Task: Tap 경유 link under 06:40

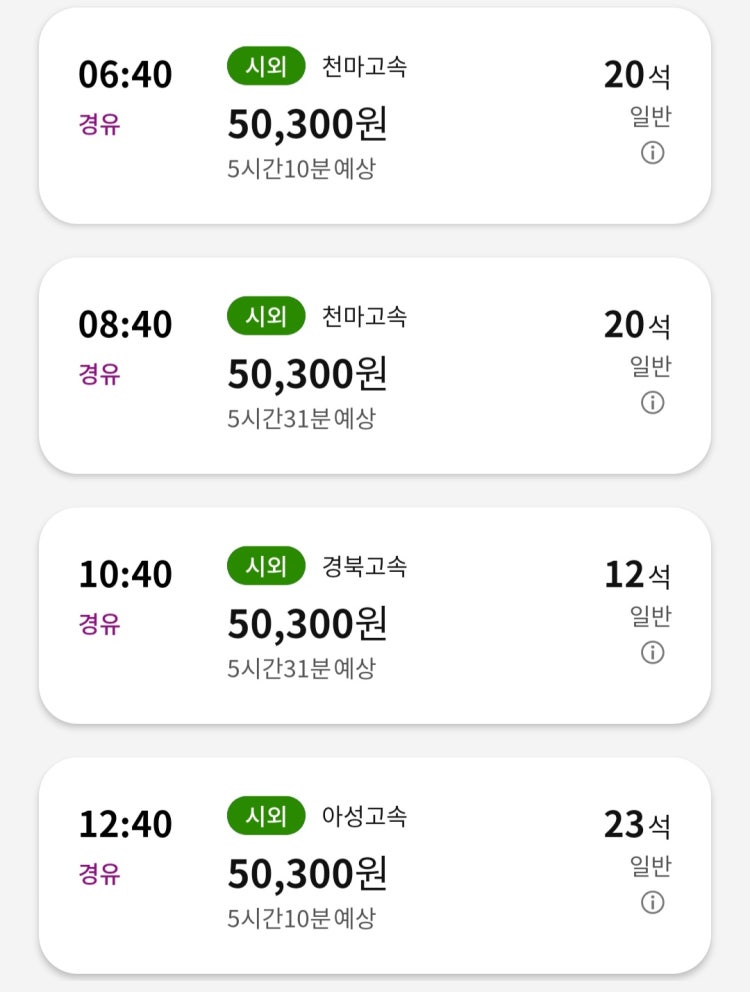Action: tap(99, 125)
